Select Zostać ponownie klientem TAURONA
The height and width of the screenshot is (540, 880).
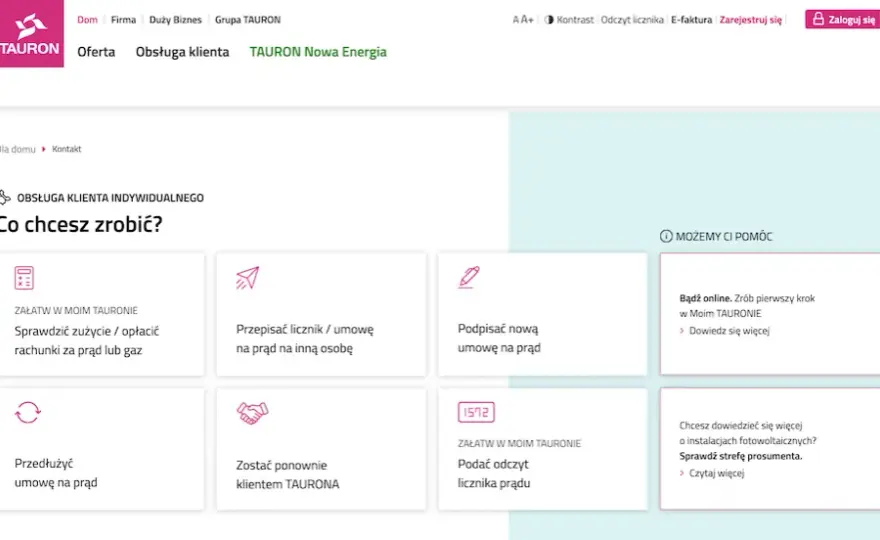[x=321, y=449]
